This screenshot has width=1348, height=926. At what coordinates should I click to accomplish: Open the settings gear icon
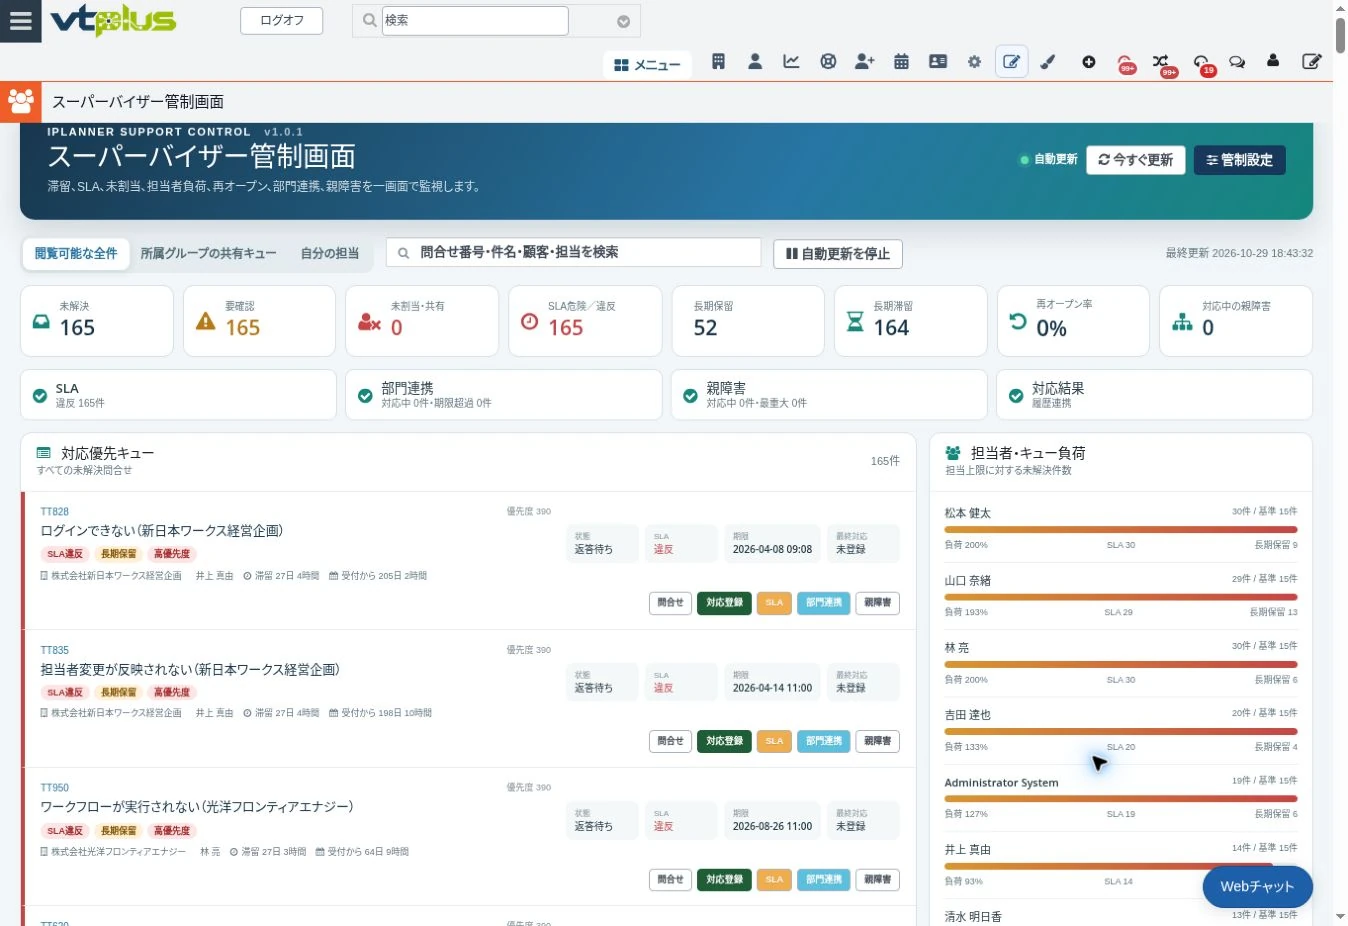click(x=974, y=62)
